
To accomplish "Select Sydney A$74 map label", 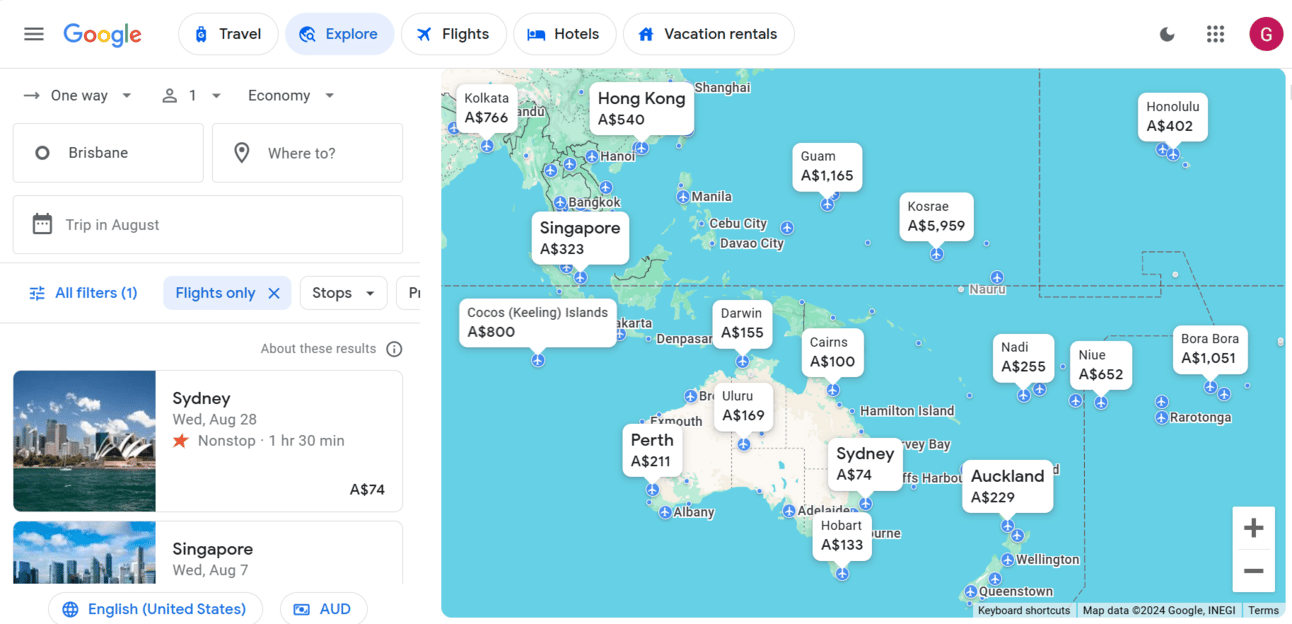I will 865,464.
